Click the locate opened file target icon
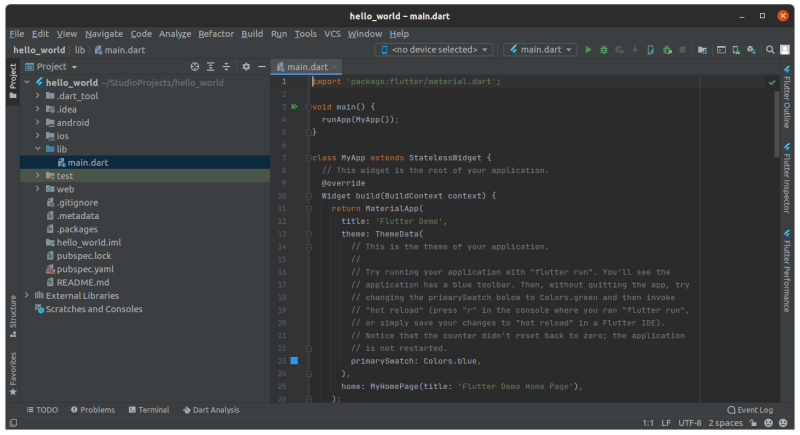Viewport: 800px width, 435px height. 195,67
